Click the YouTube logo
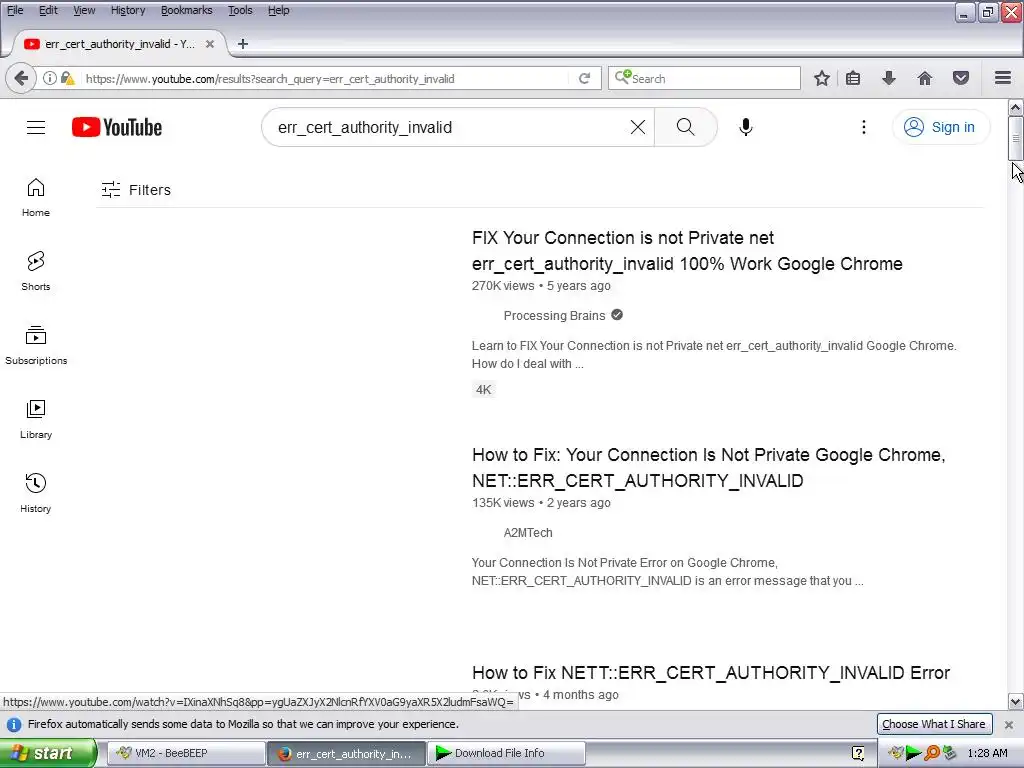Screen dimensions: 1024x768 point(117,127)
